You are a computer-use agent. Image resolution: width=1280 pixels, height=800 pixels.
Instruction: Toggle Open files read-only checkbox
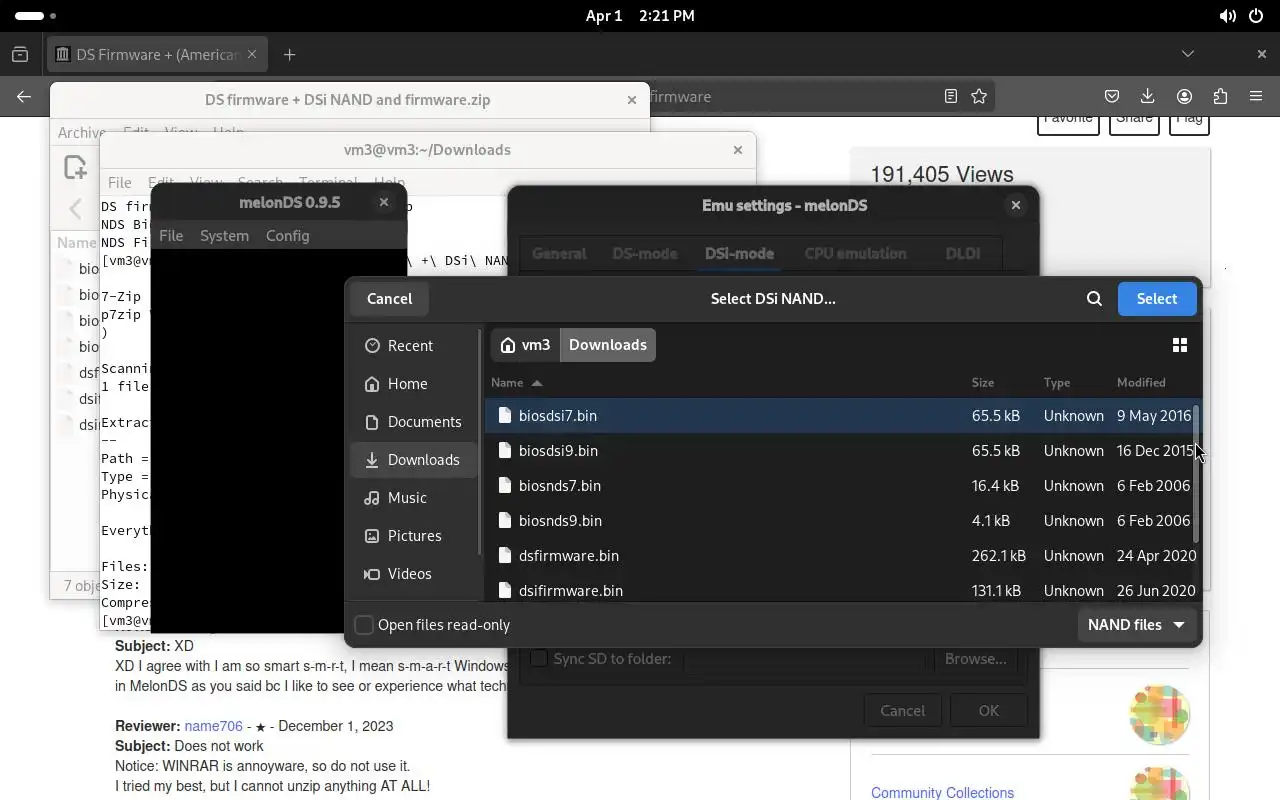click(x=364, y=624)
